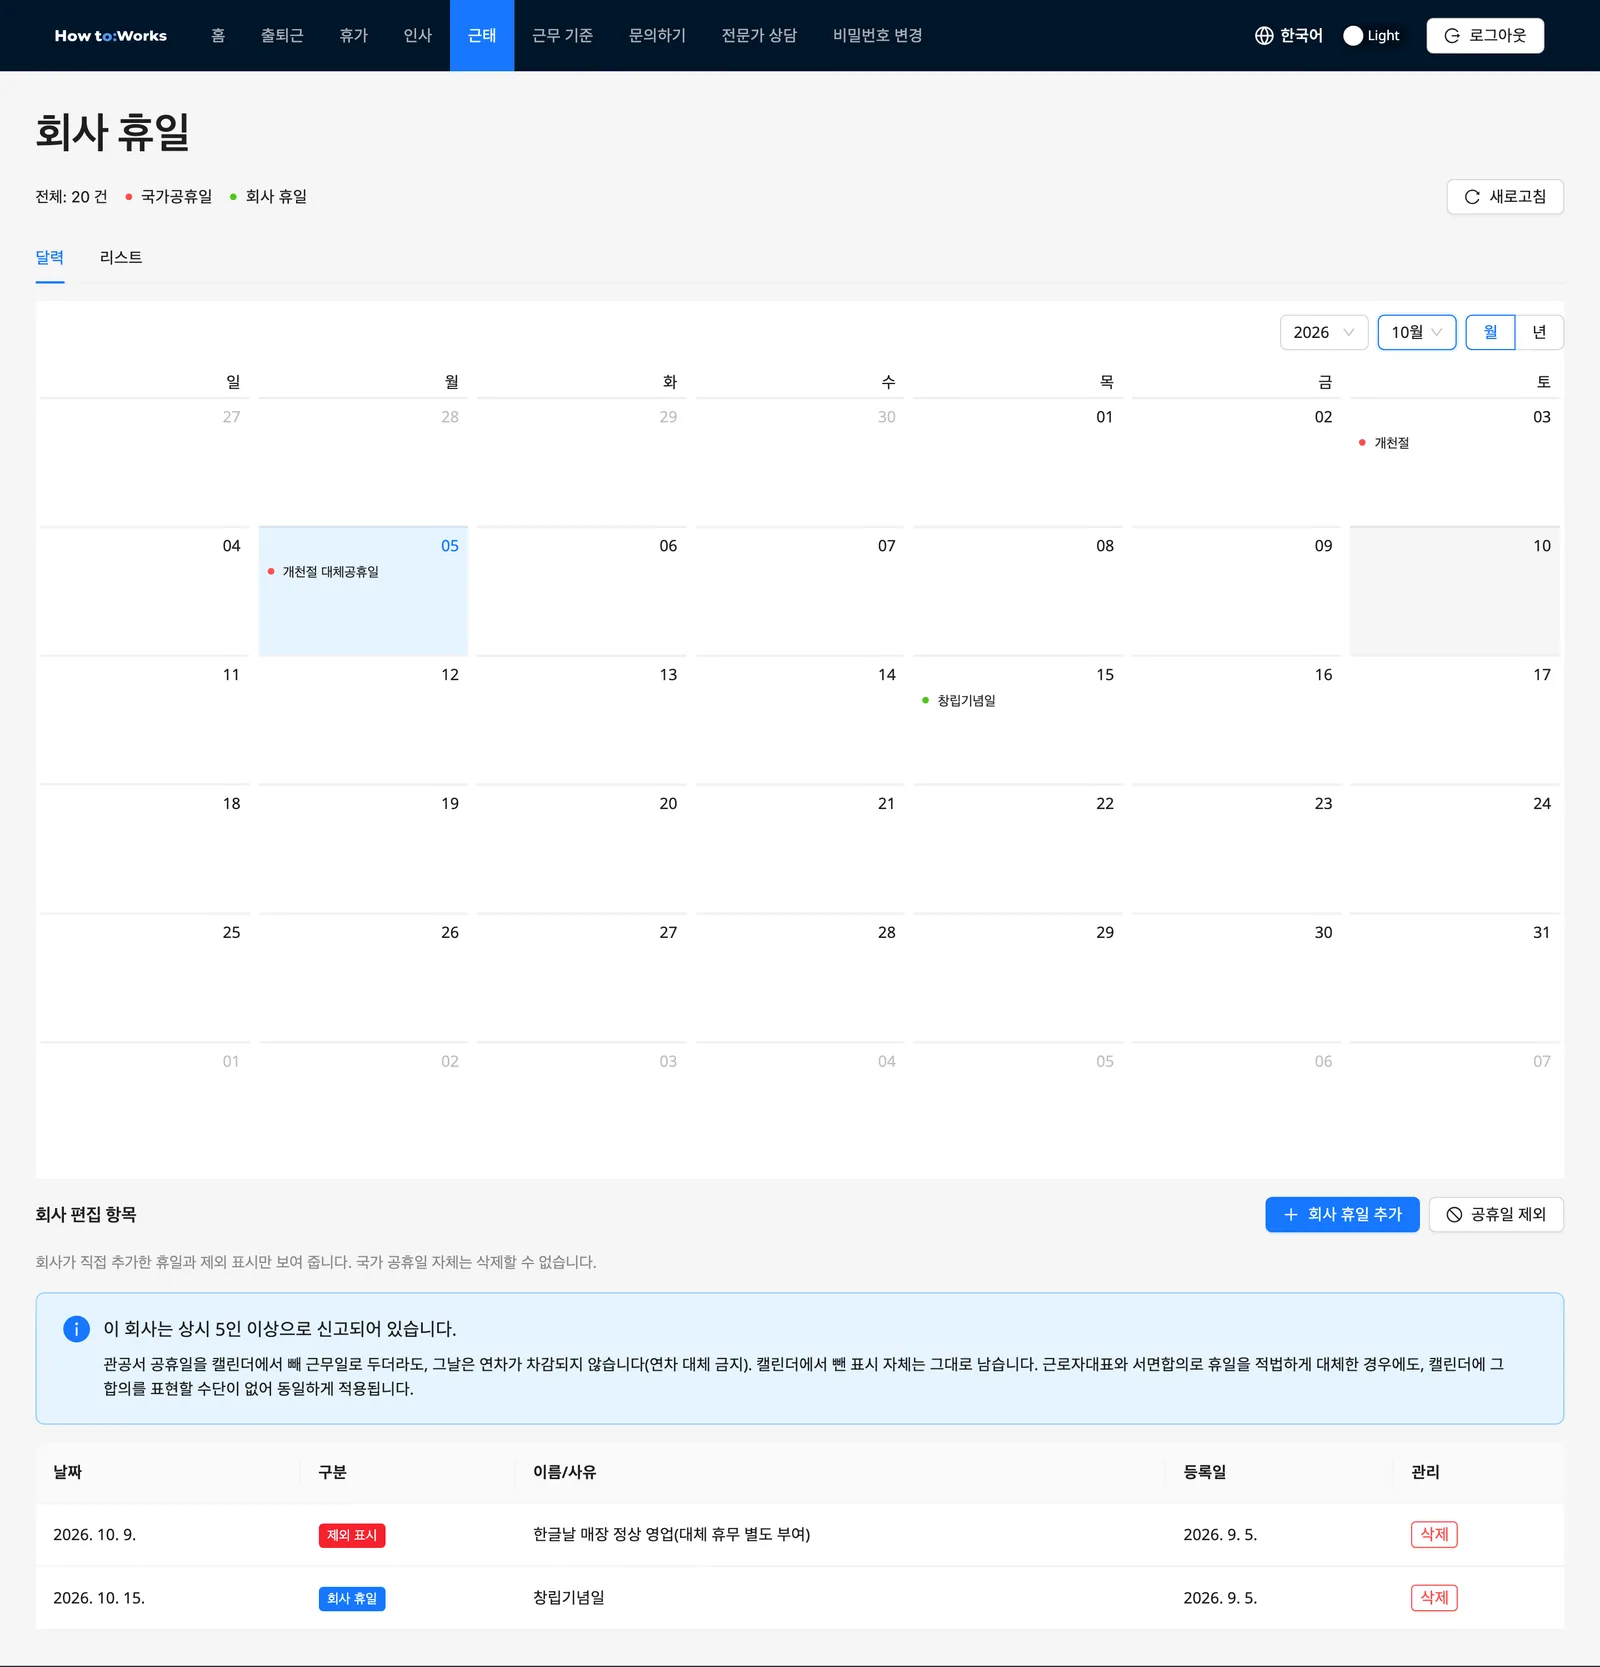Delete the 창립기념일 row
This screenshot has height=1667, width=1600.
1434,1598
